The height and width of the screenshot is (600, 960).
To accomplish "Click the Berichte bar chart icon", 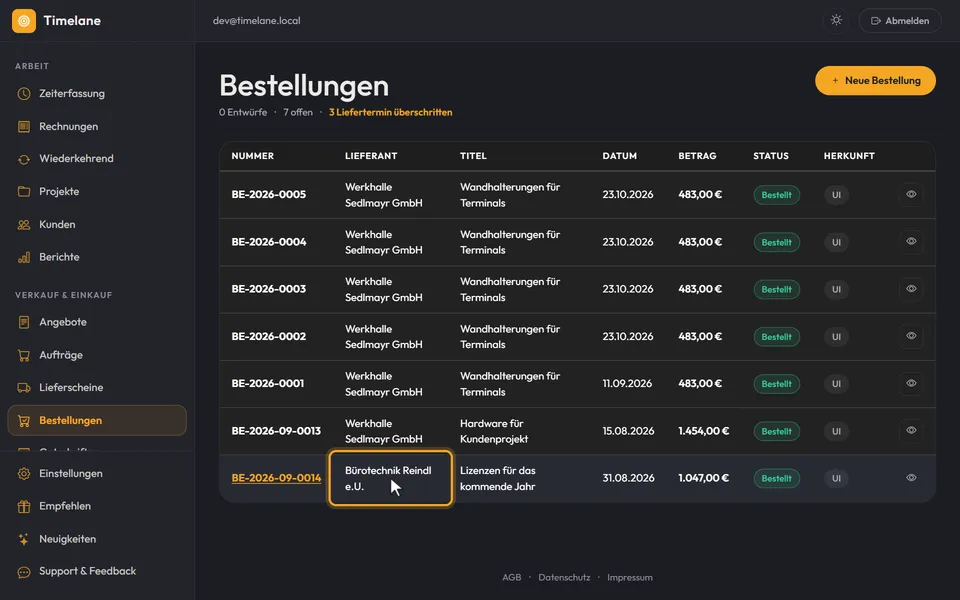I will point(24,257).
